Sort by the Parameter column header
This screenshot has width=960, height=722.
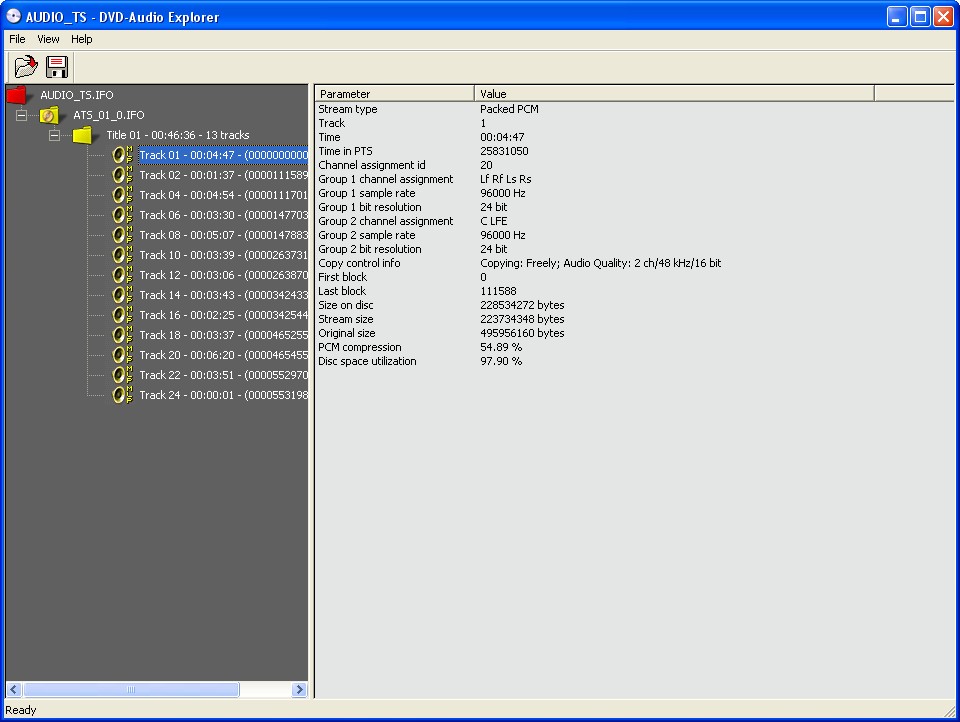point(395,94)
